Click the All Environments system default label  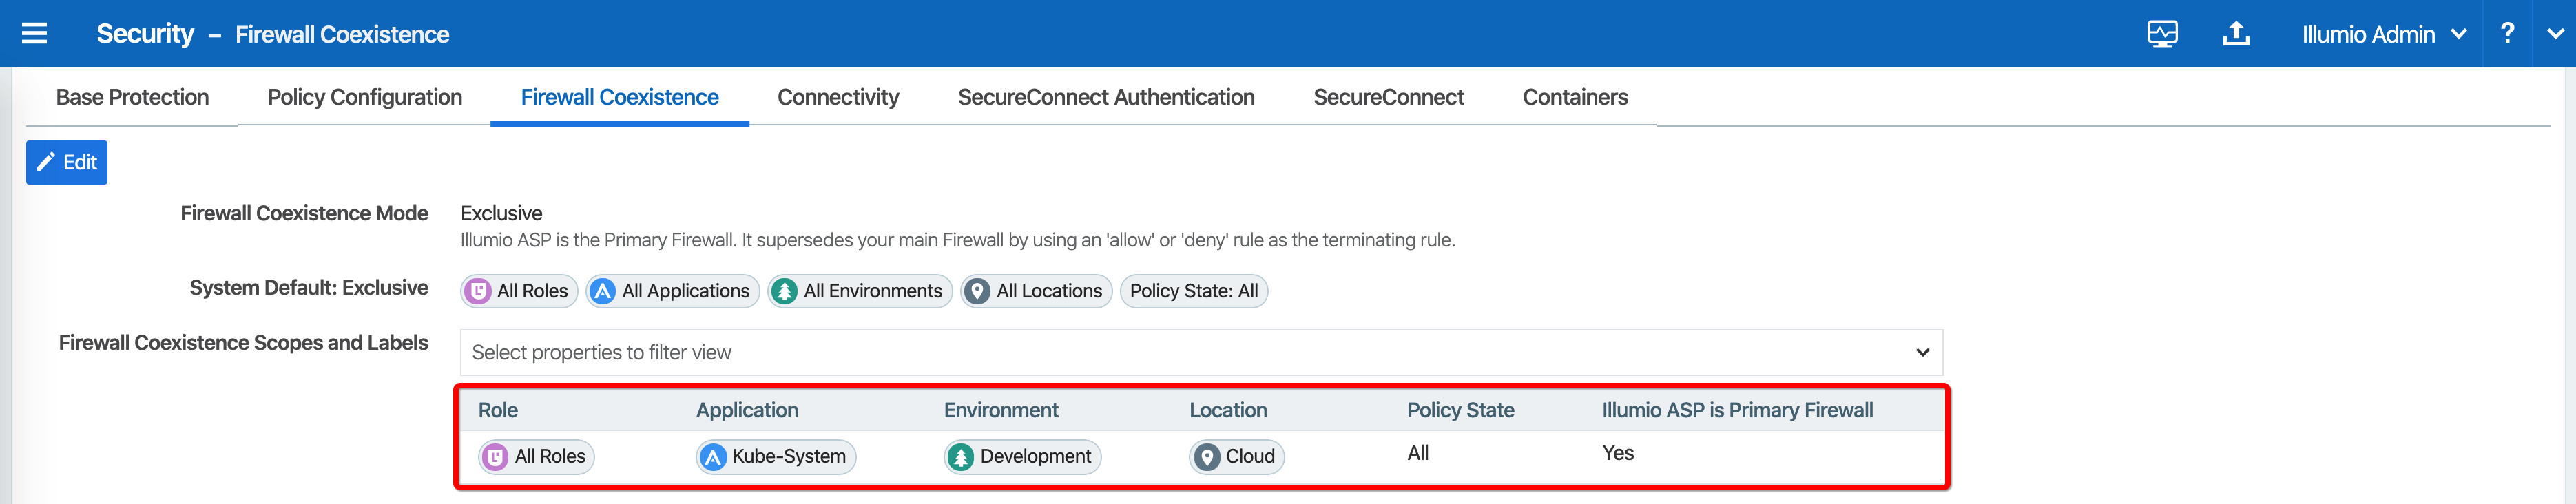coord(859,291)
